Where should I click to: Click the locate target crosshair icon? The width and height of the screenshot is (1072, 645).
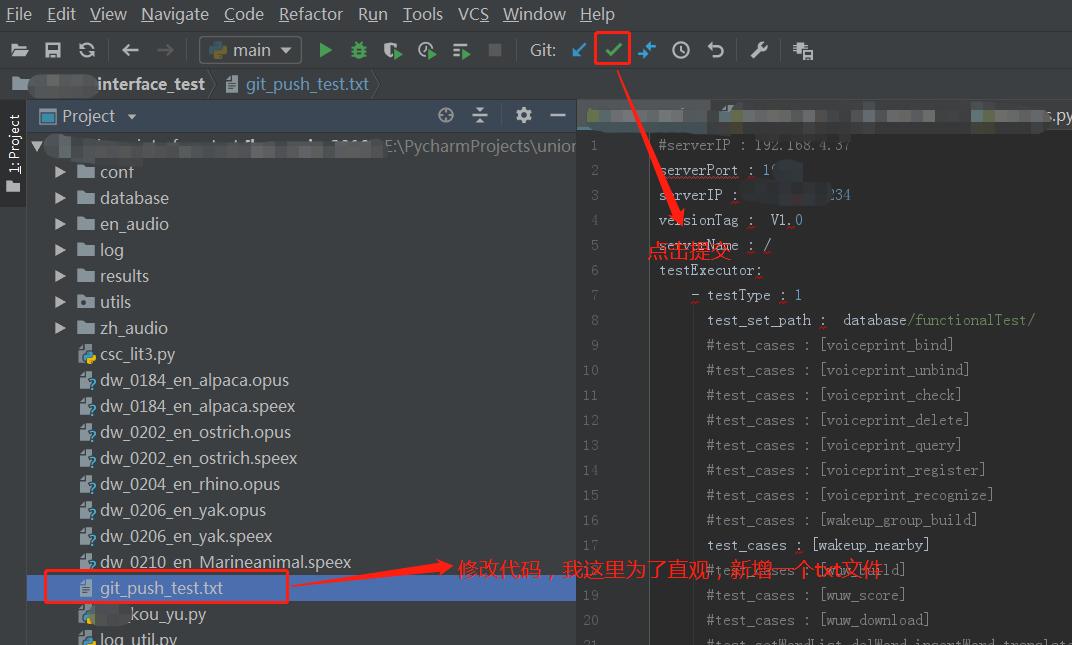(446, 116)
